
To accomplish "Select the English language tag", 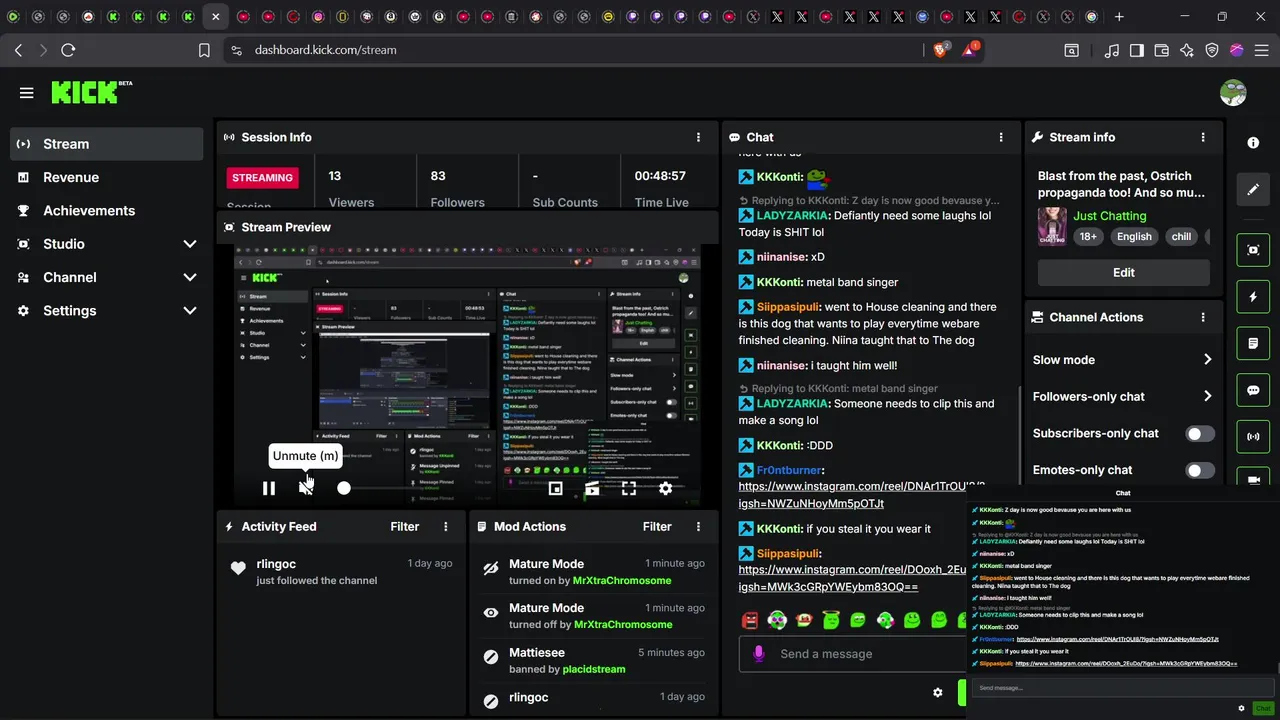I will click(x=1134, y=237).
